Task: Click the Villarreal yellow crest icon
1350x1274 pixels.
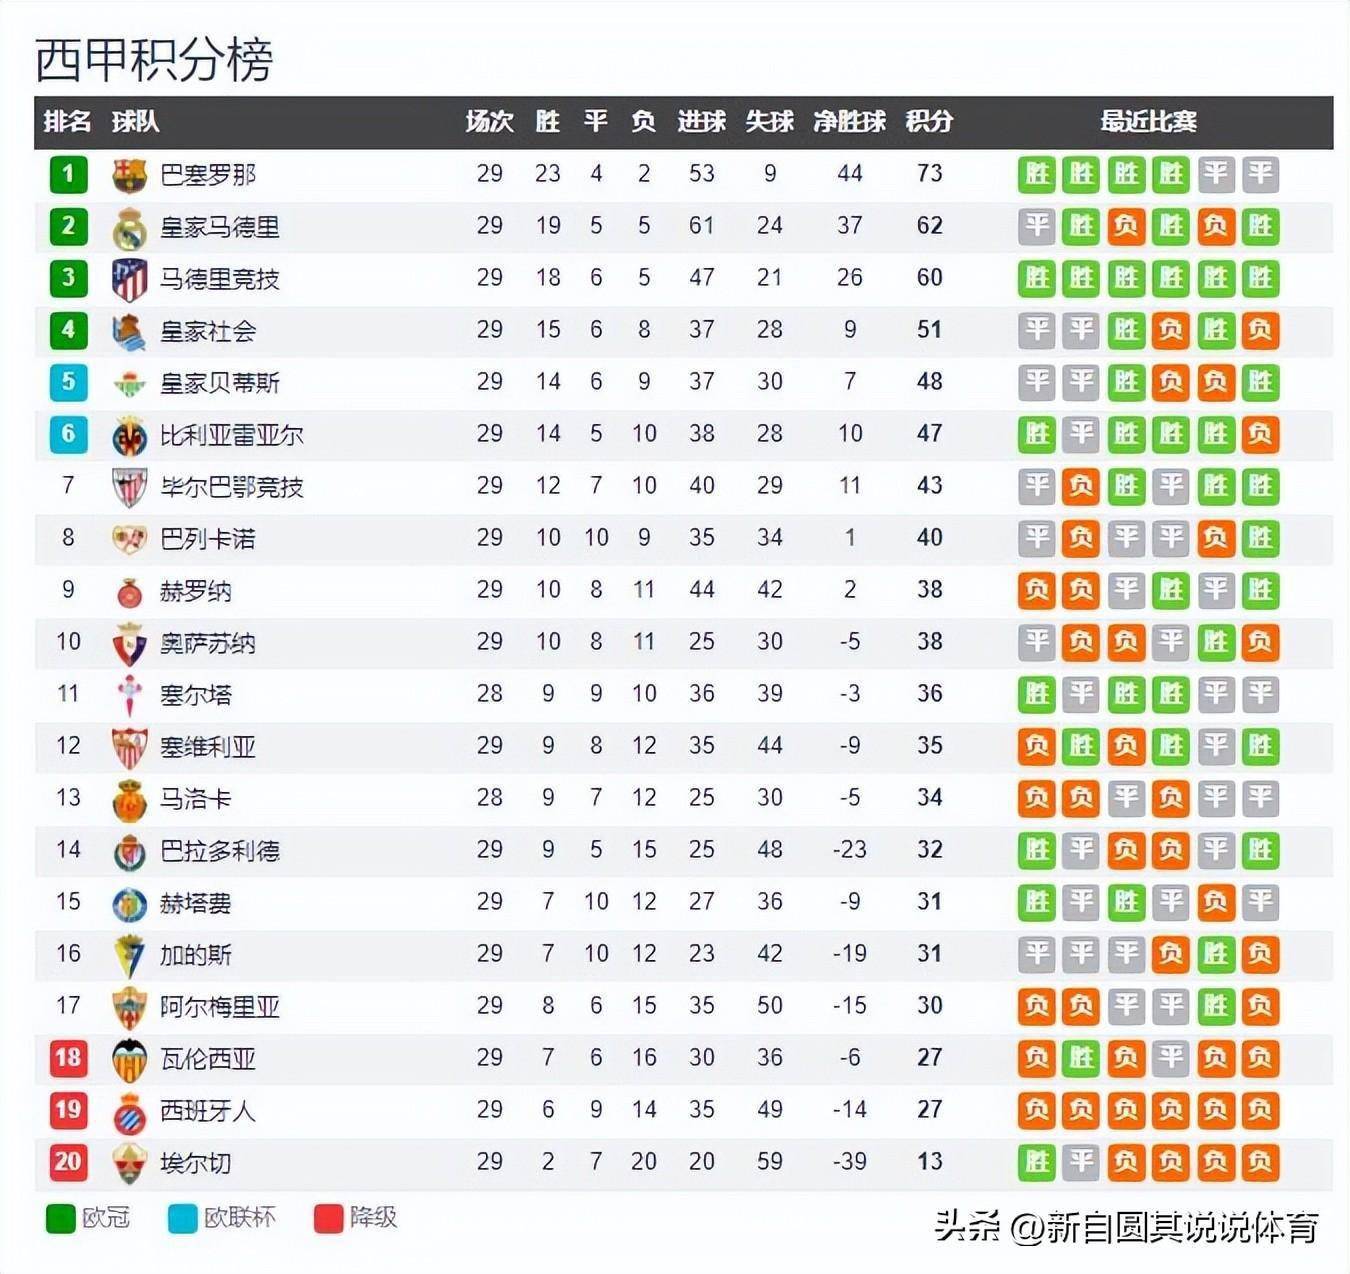Action: (x=129, y=435)
